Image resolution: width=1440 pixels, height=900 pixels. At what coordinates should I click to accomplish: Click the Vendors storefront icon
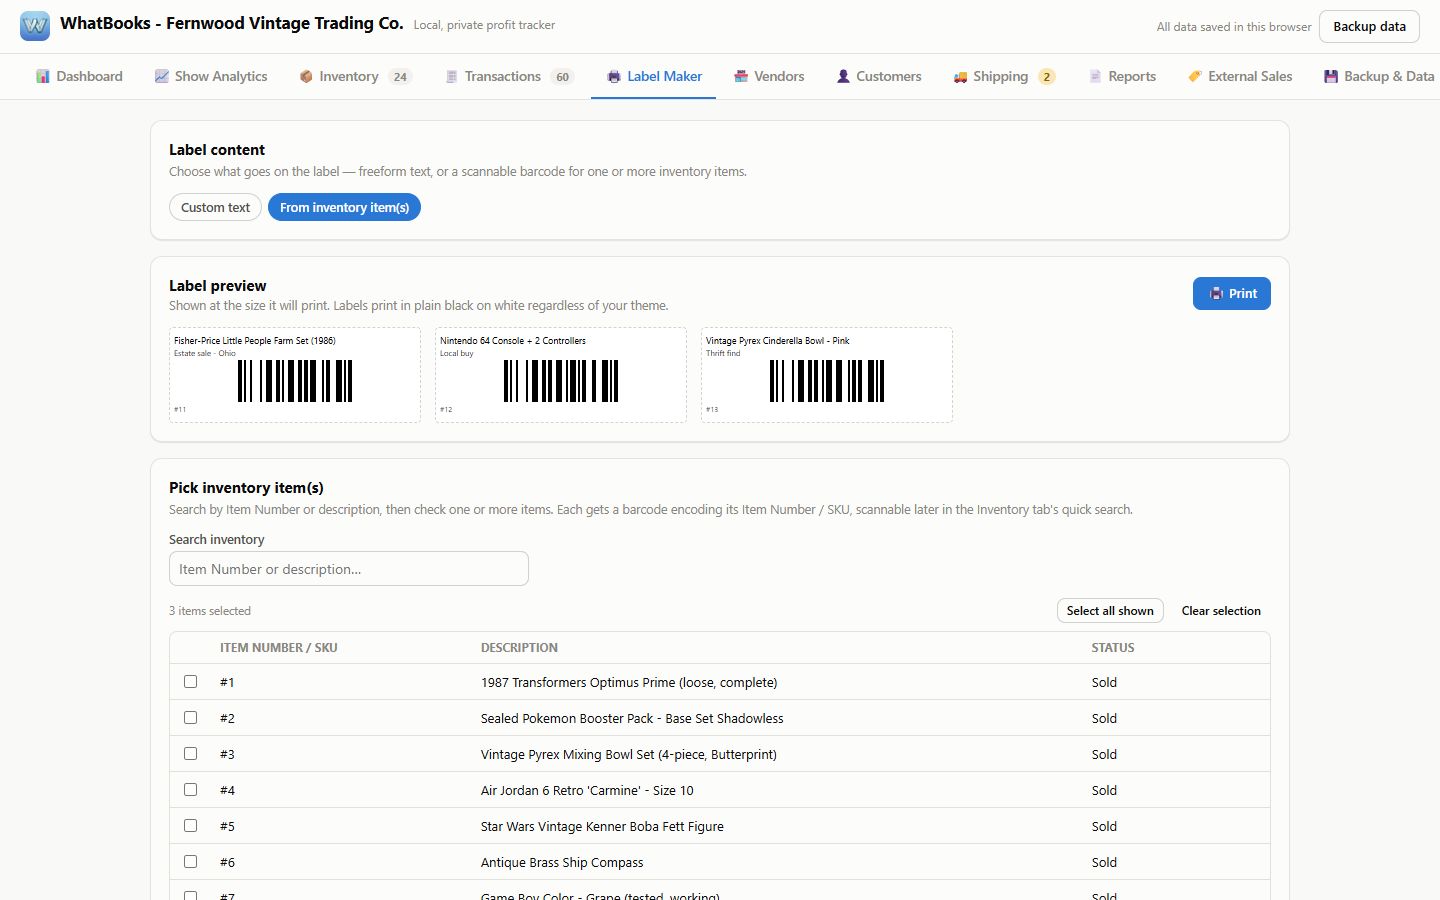(x=741, y=76)
